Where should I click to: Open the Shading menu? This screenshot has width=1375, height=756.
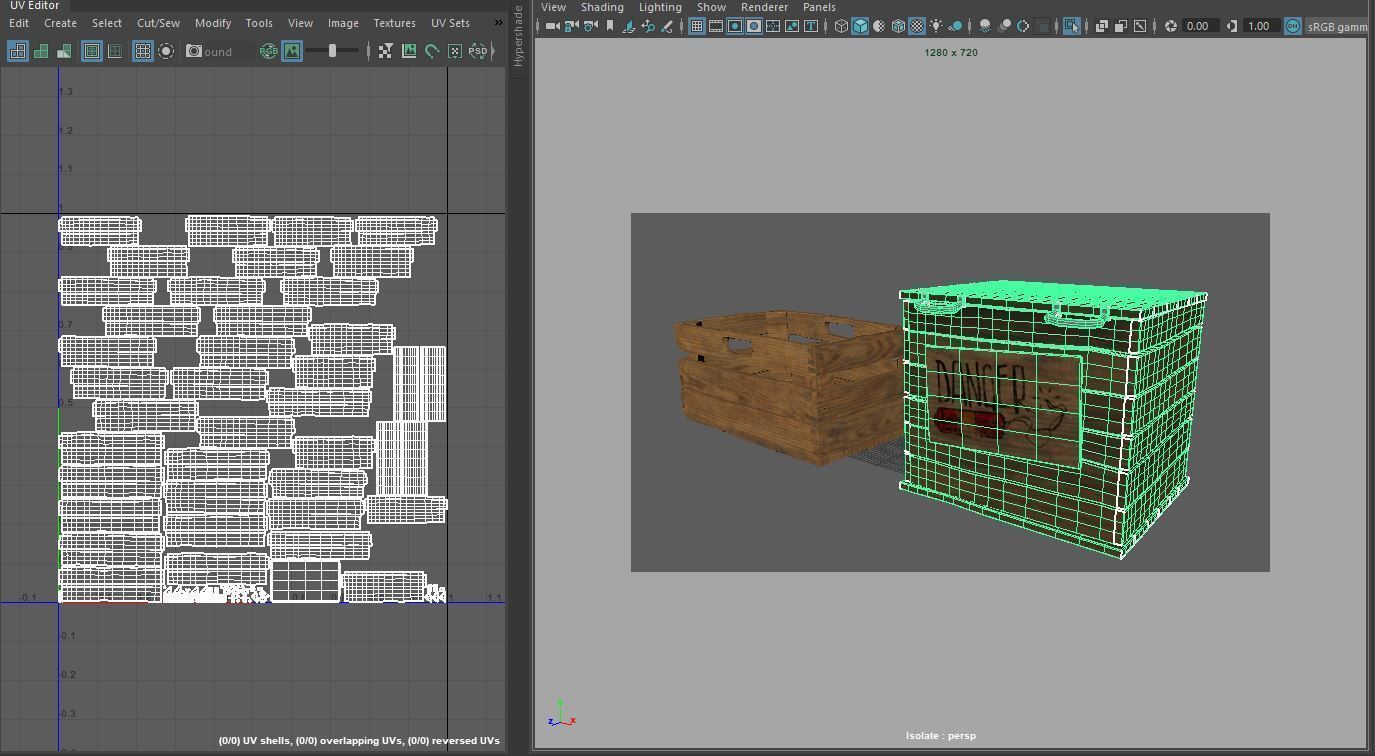[602, 7]
